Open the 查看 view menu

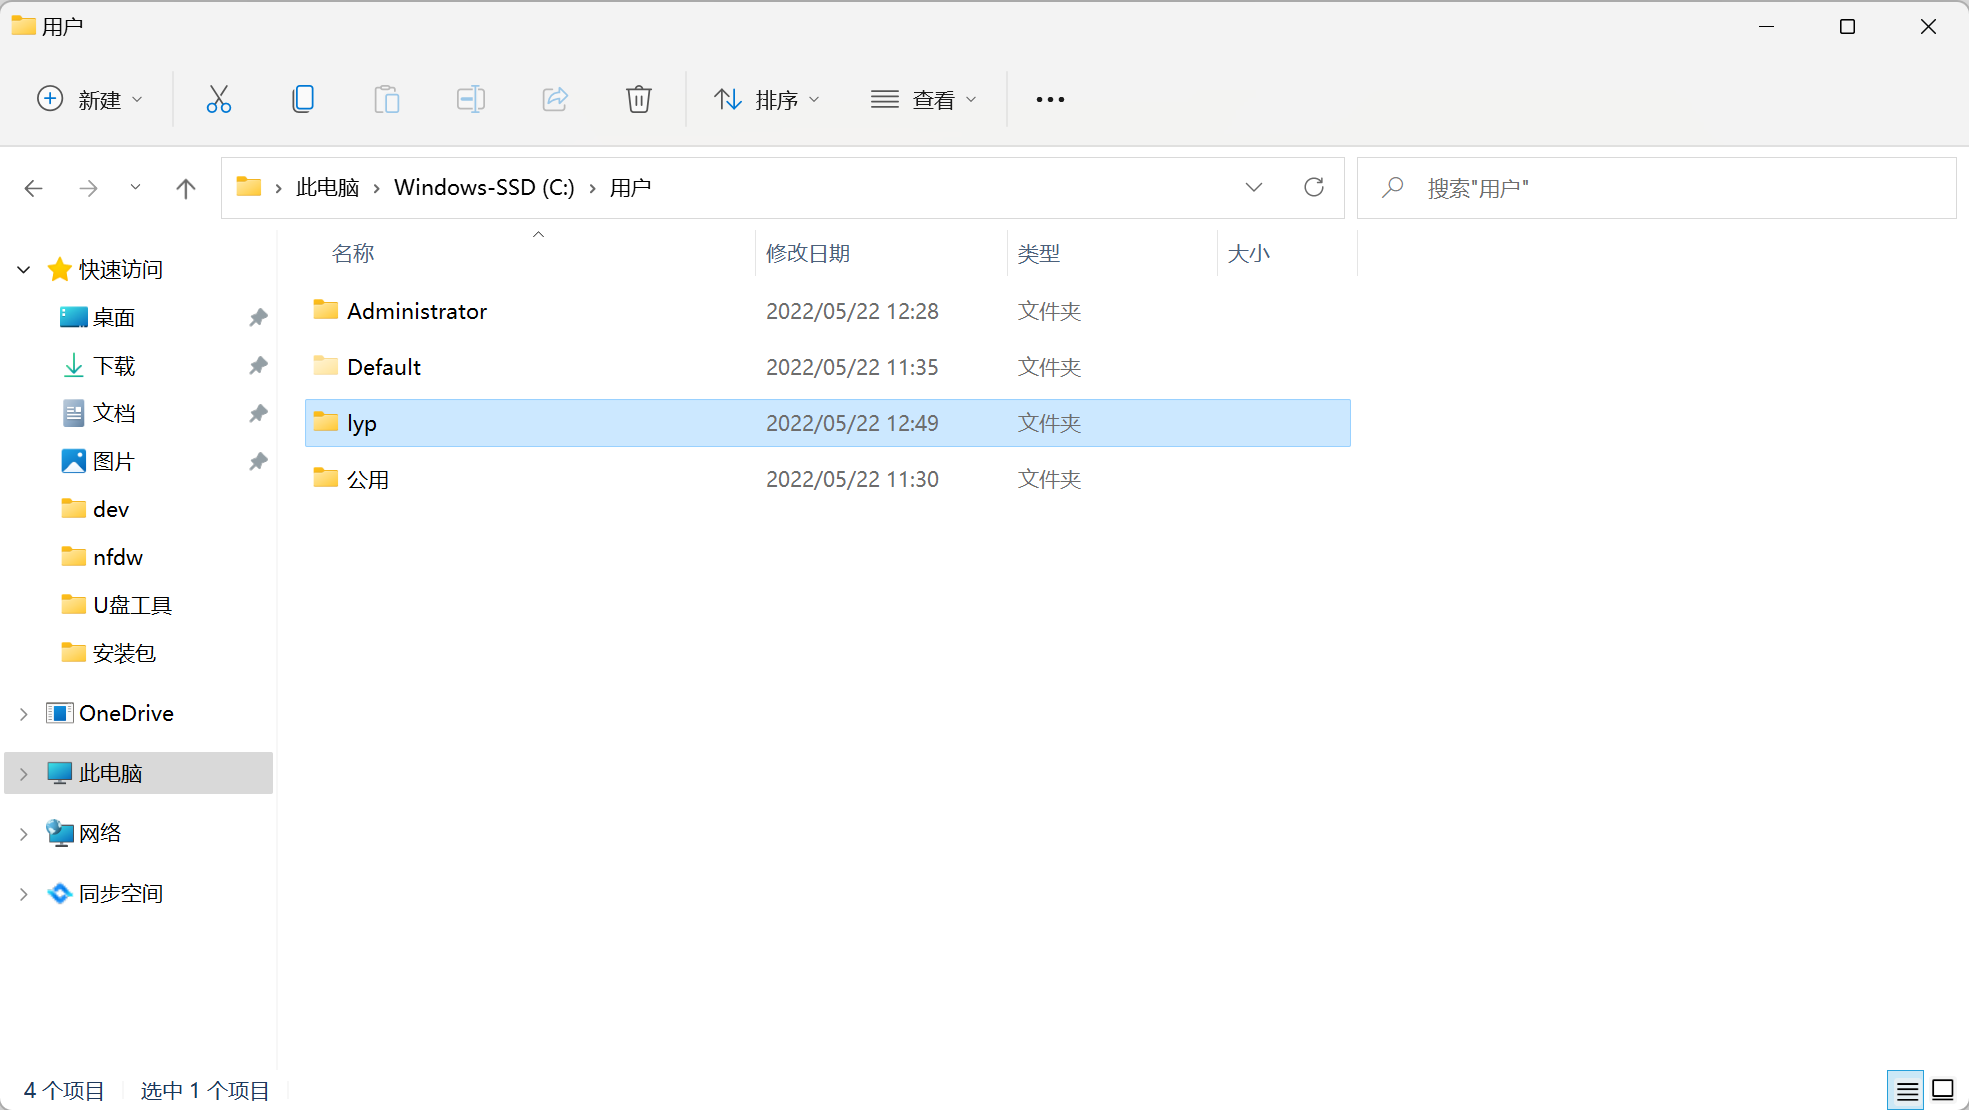923,99
